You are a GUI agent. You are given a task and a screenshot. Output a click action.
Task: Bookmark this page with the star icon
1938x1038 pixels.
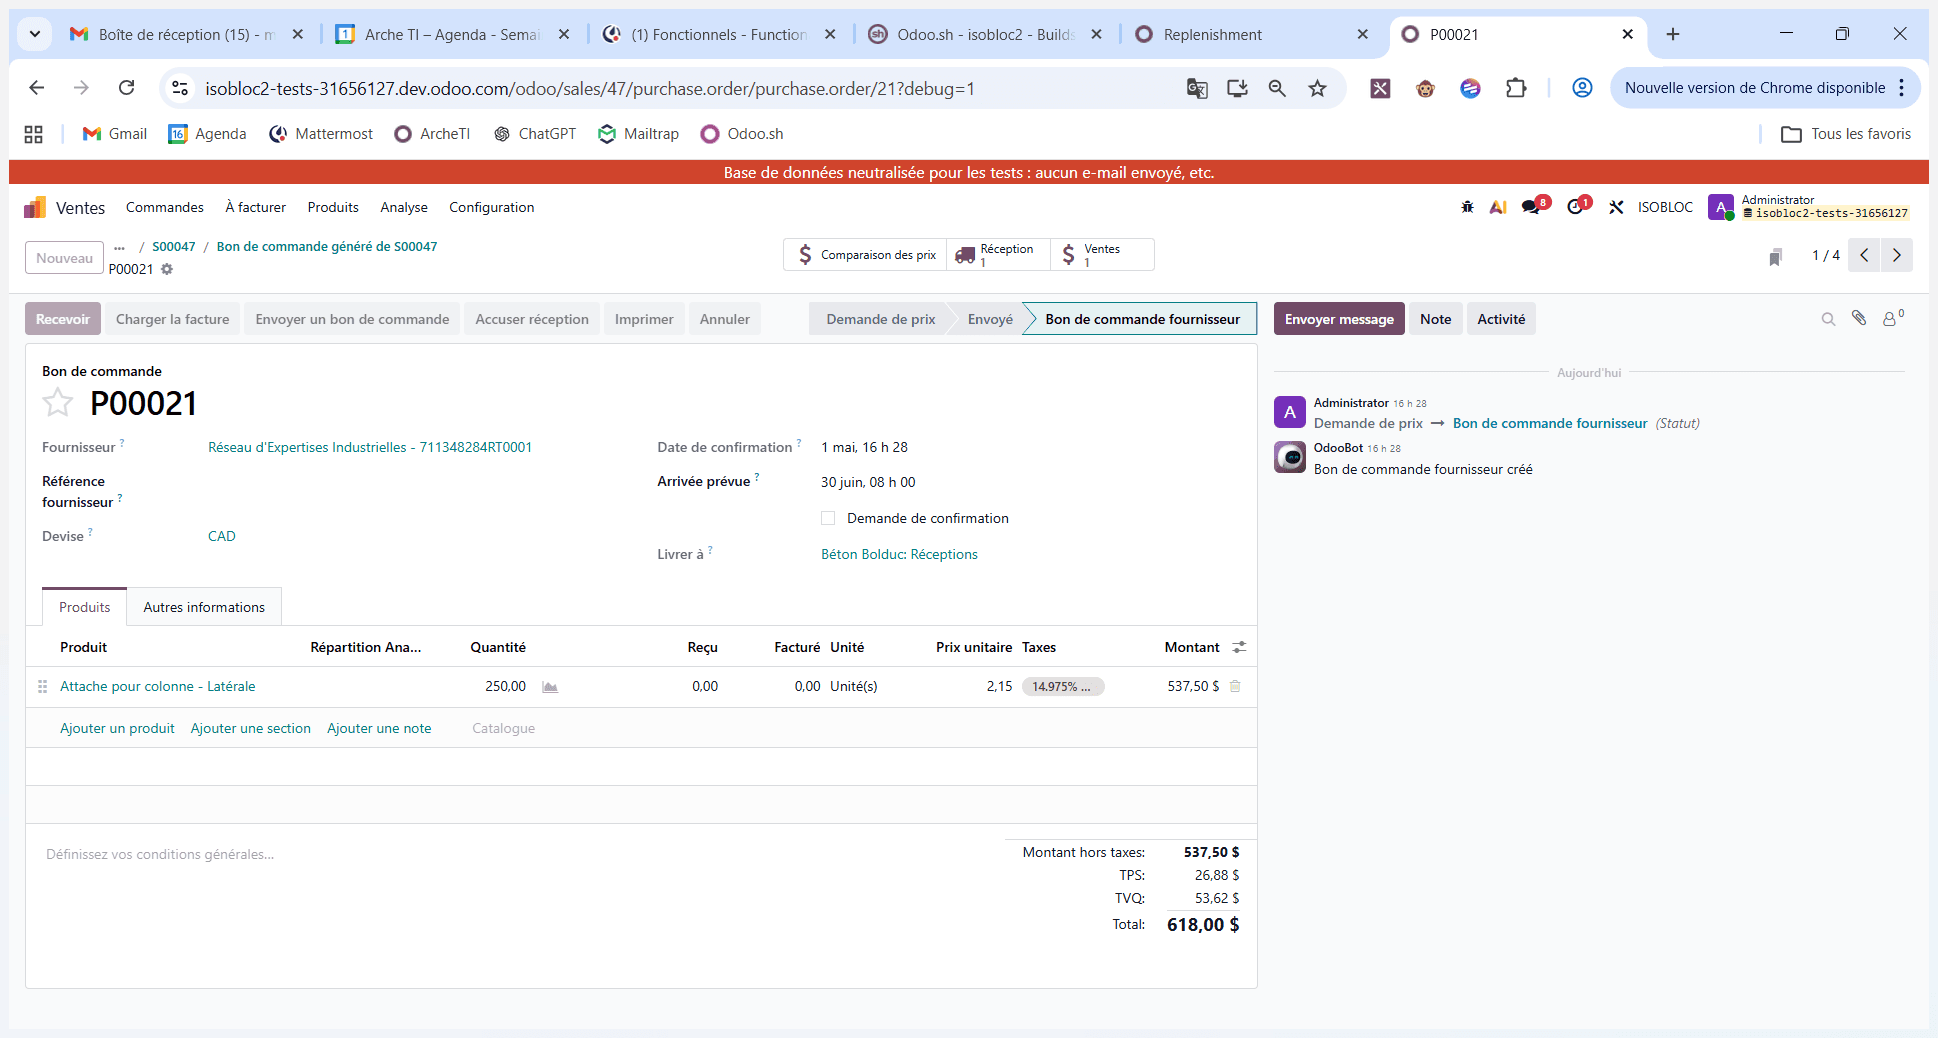click(x=1318, y=88)
